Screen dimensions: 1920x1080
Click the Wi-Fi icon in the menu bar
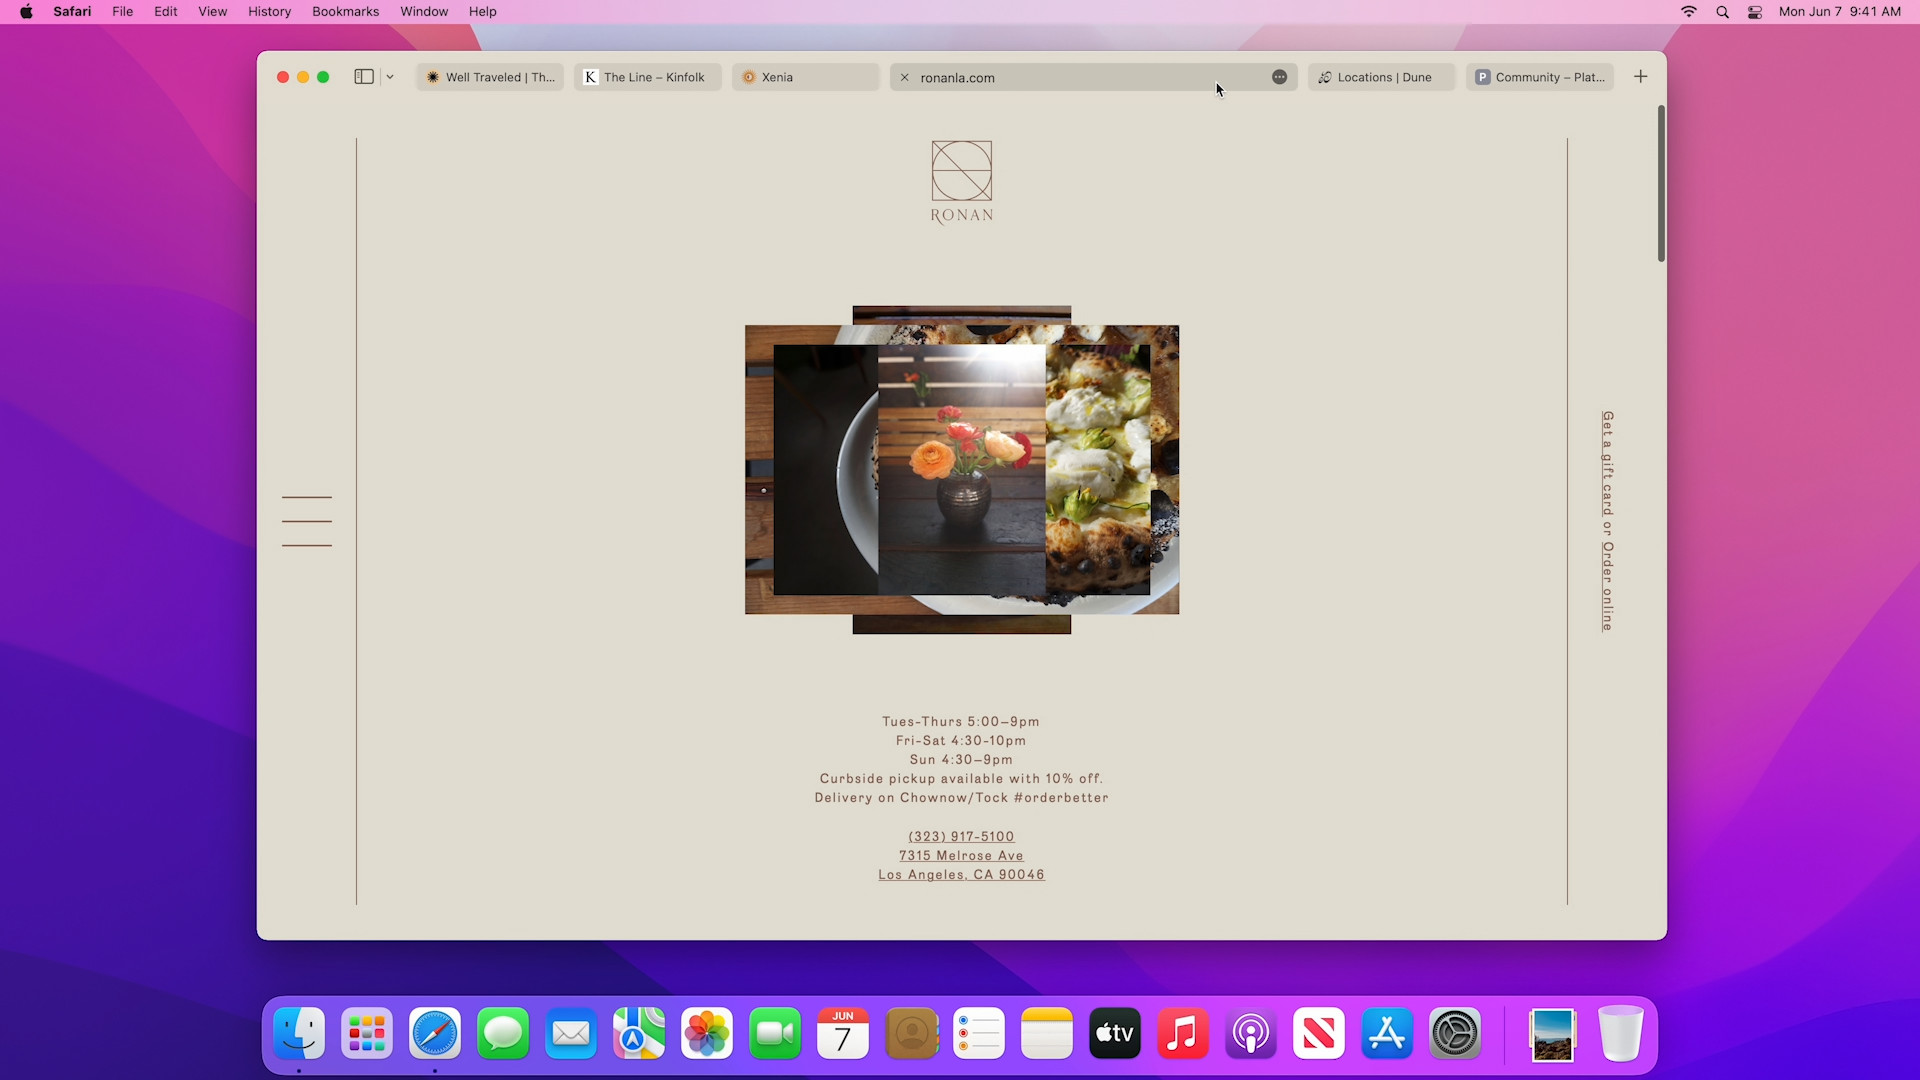point(1688,12)
